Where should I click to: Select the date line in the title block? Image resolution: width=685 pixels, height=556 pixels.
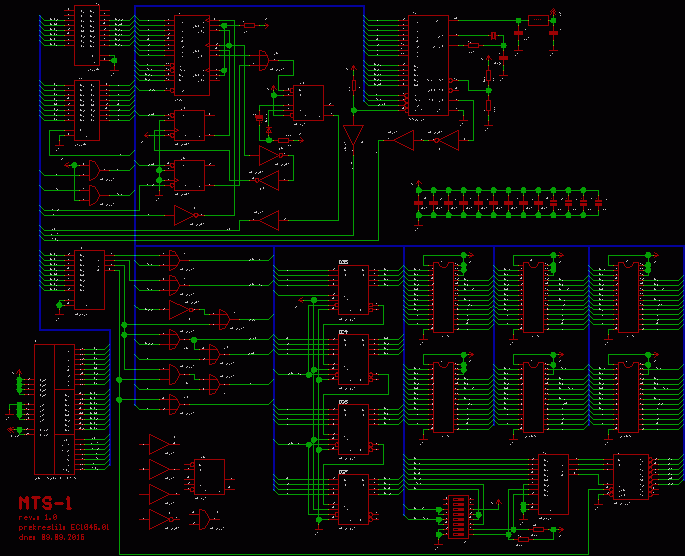tap(62, 537)
